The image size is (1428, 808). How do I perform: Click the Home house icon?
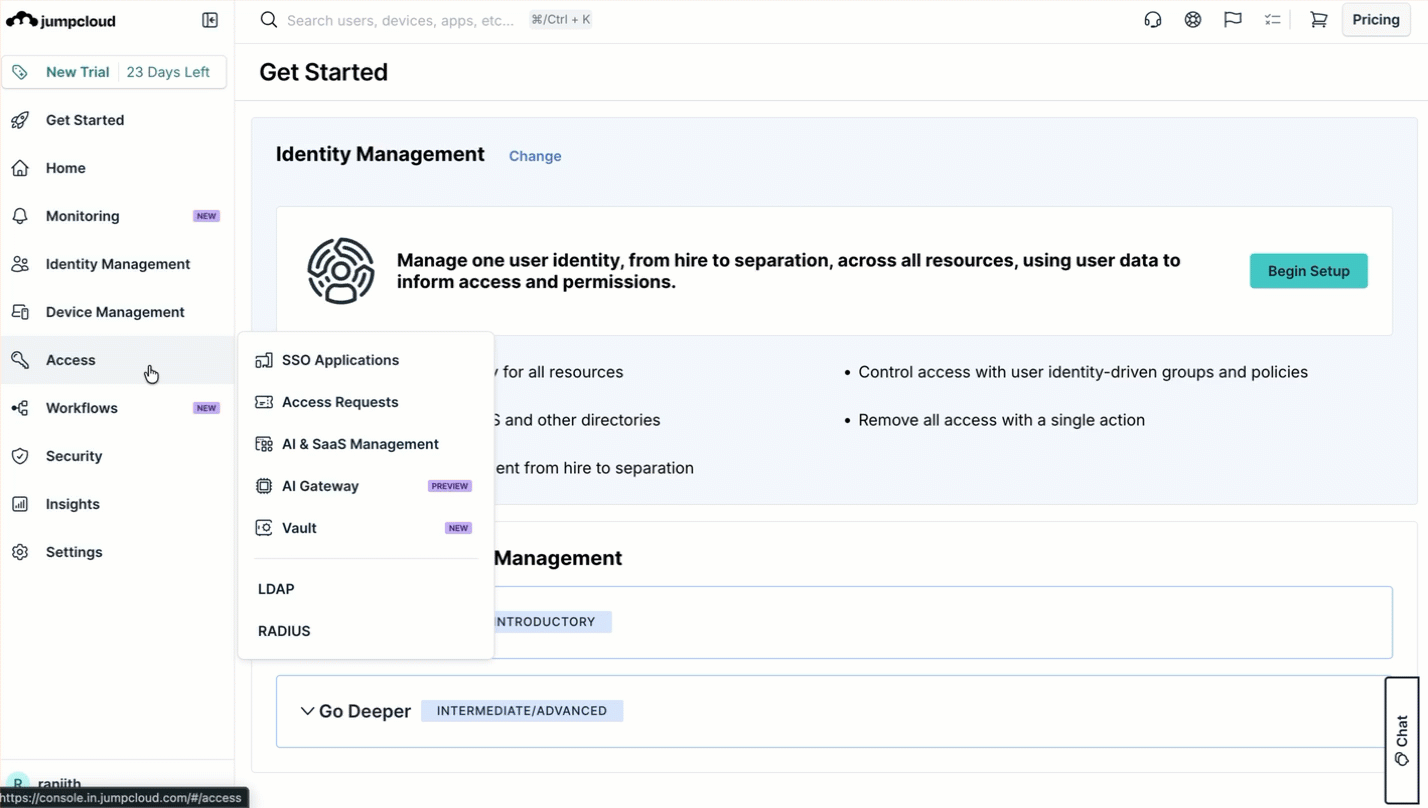tap(20, 168)
